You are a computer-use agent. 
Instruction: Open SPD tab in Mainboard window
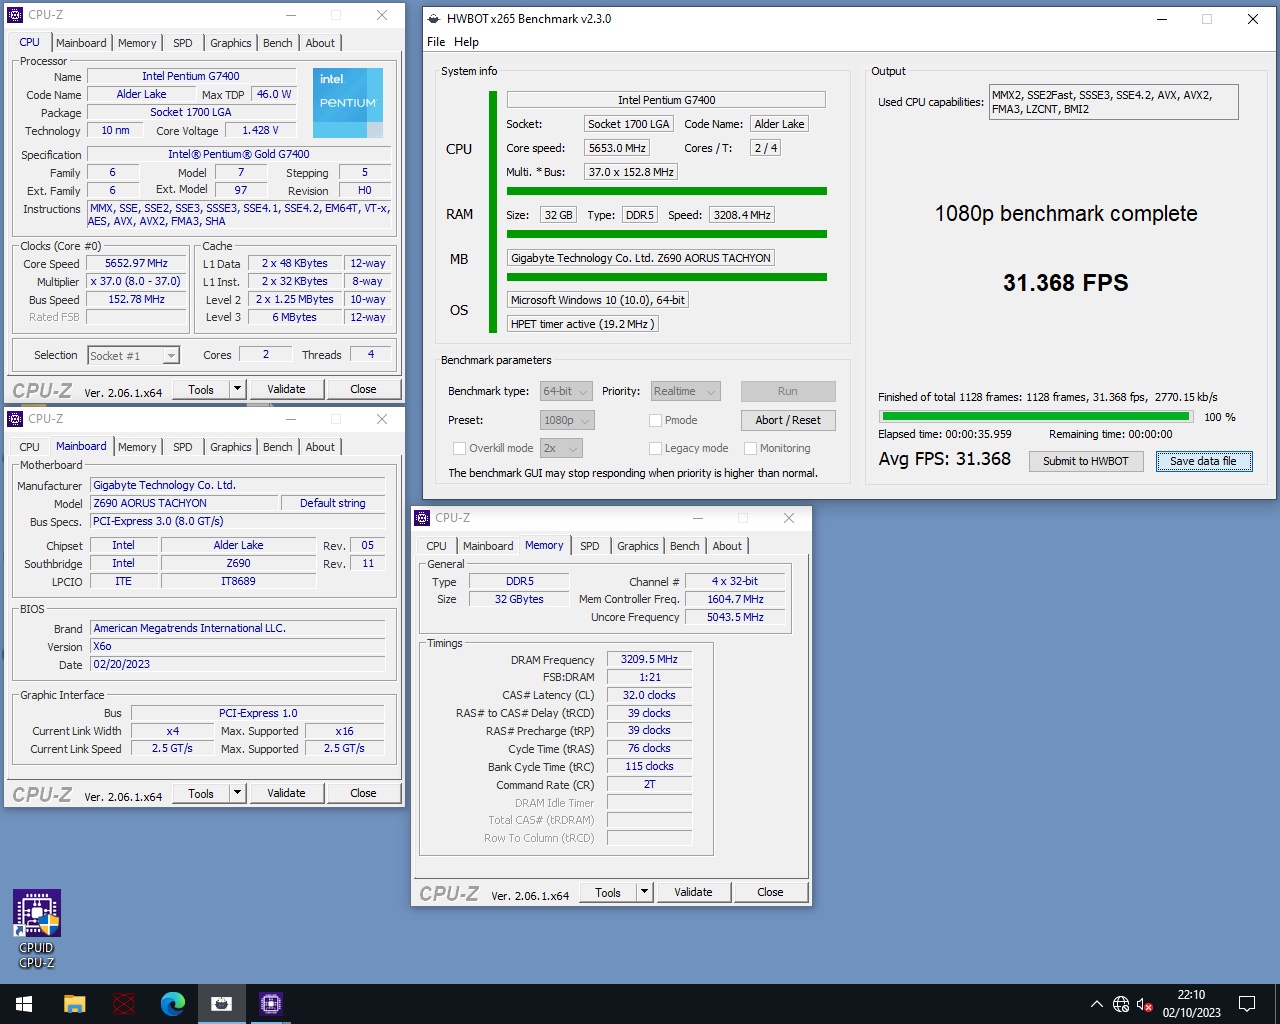click(183, 447)
